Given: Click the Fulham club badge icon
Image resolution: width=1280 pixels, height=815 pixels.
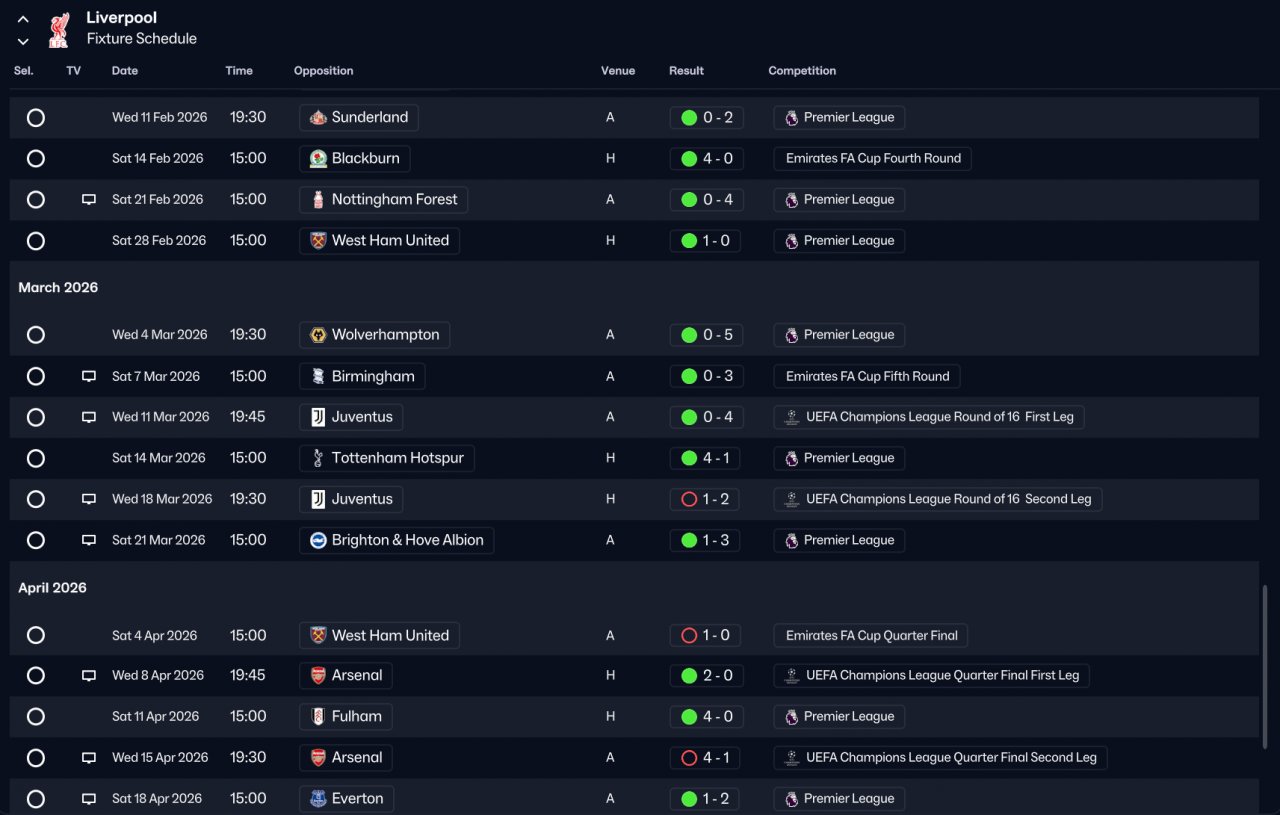Looking at the screenshot, I should (318, 717).
